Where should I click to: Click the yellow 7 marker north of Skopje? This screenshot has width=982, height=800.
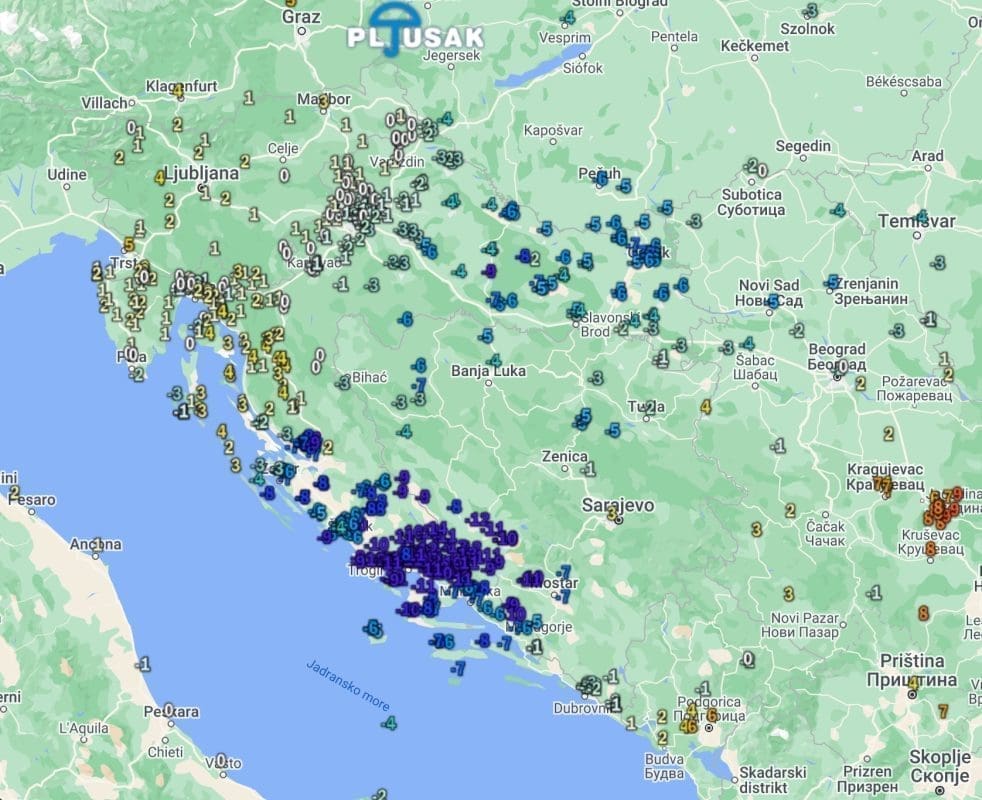coord(943,711)
